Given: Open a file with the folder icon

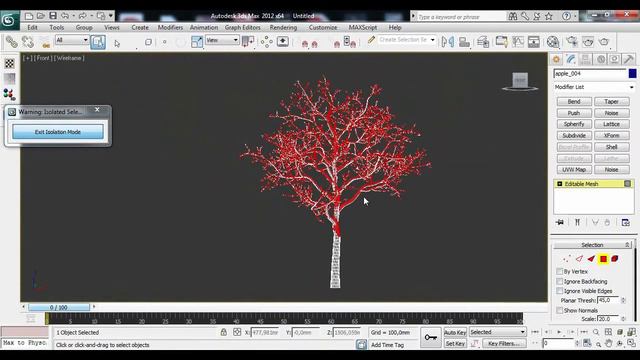Looking at the screenshot, I should (41, 16).
